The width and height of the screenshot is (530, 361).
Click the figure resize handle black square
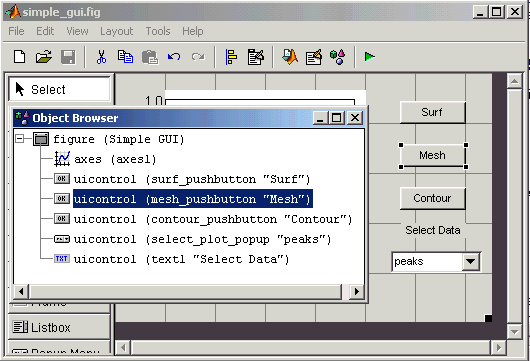(488, 318)
